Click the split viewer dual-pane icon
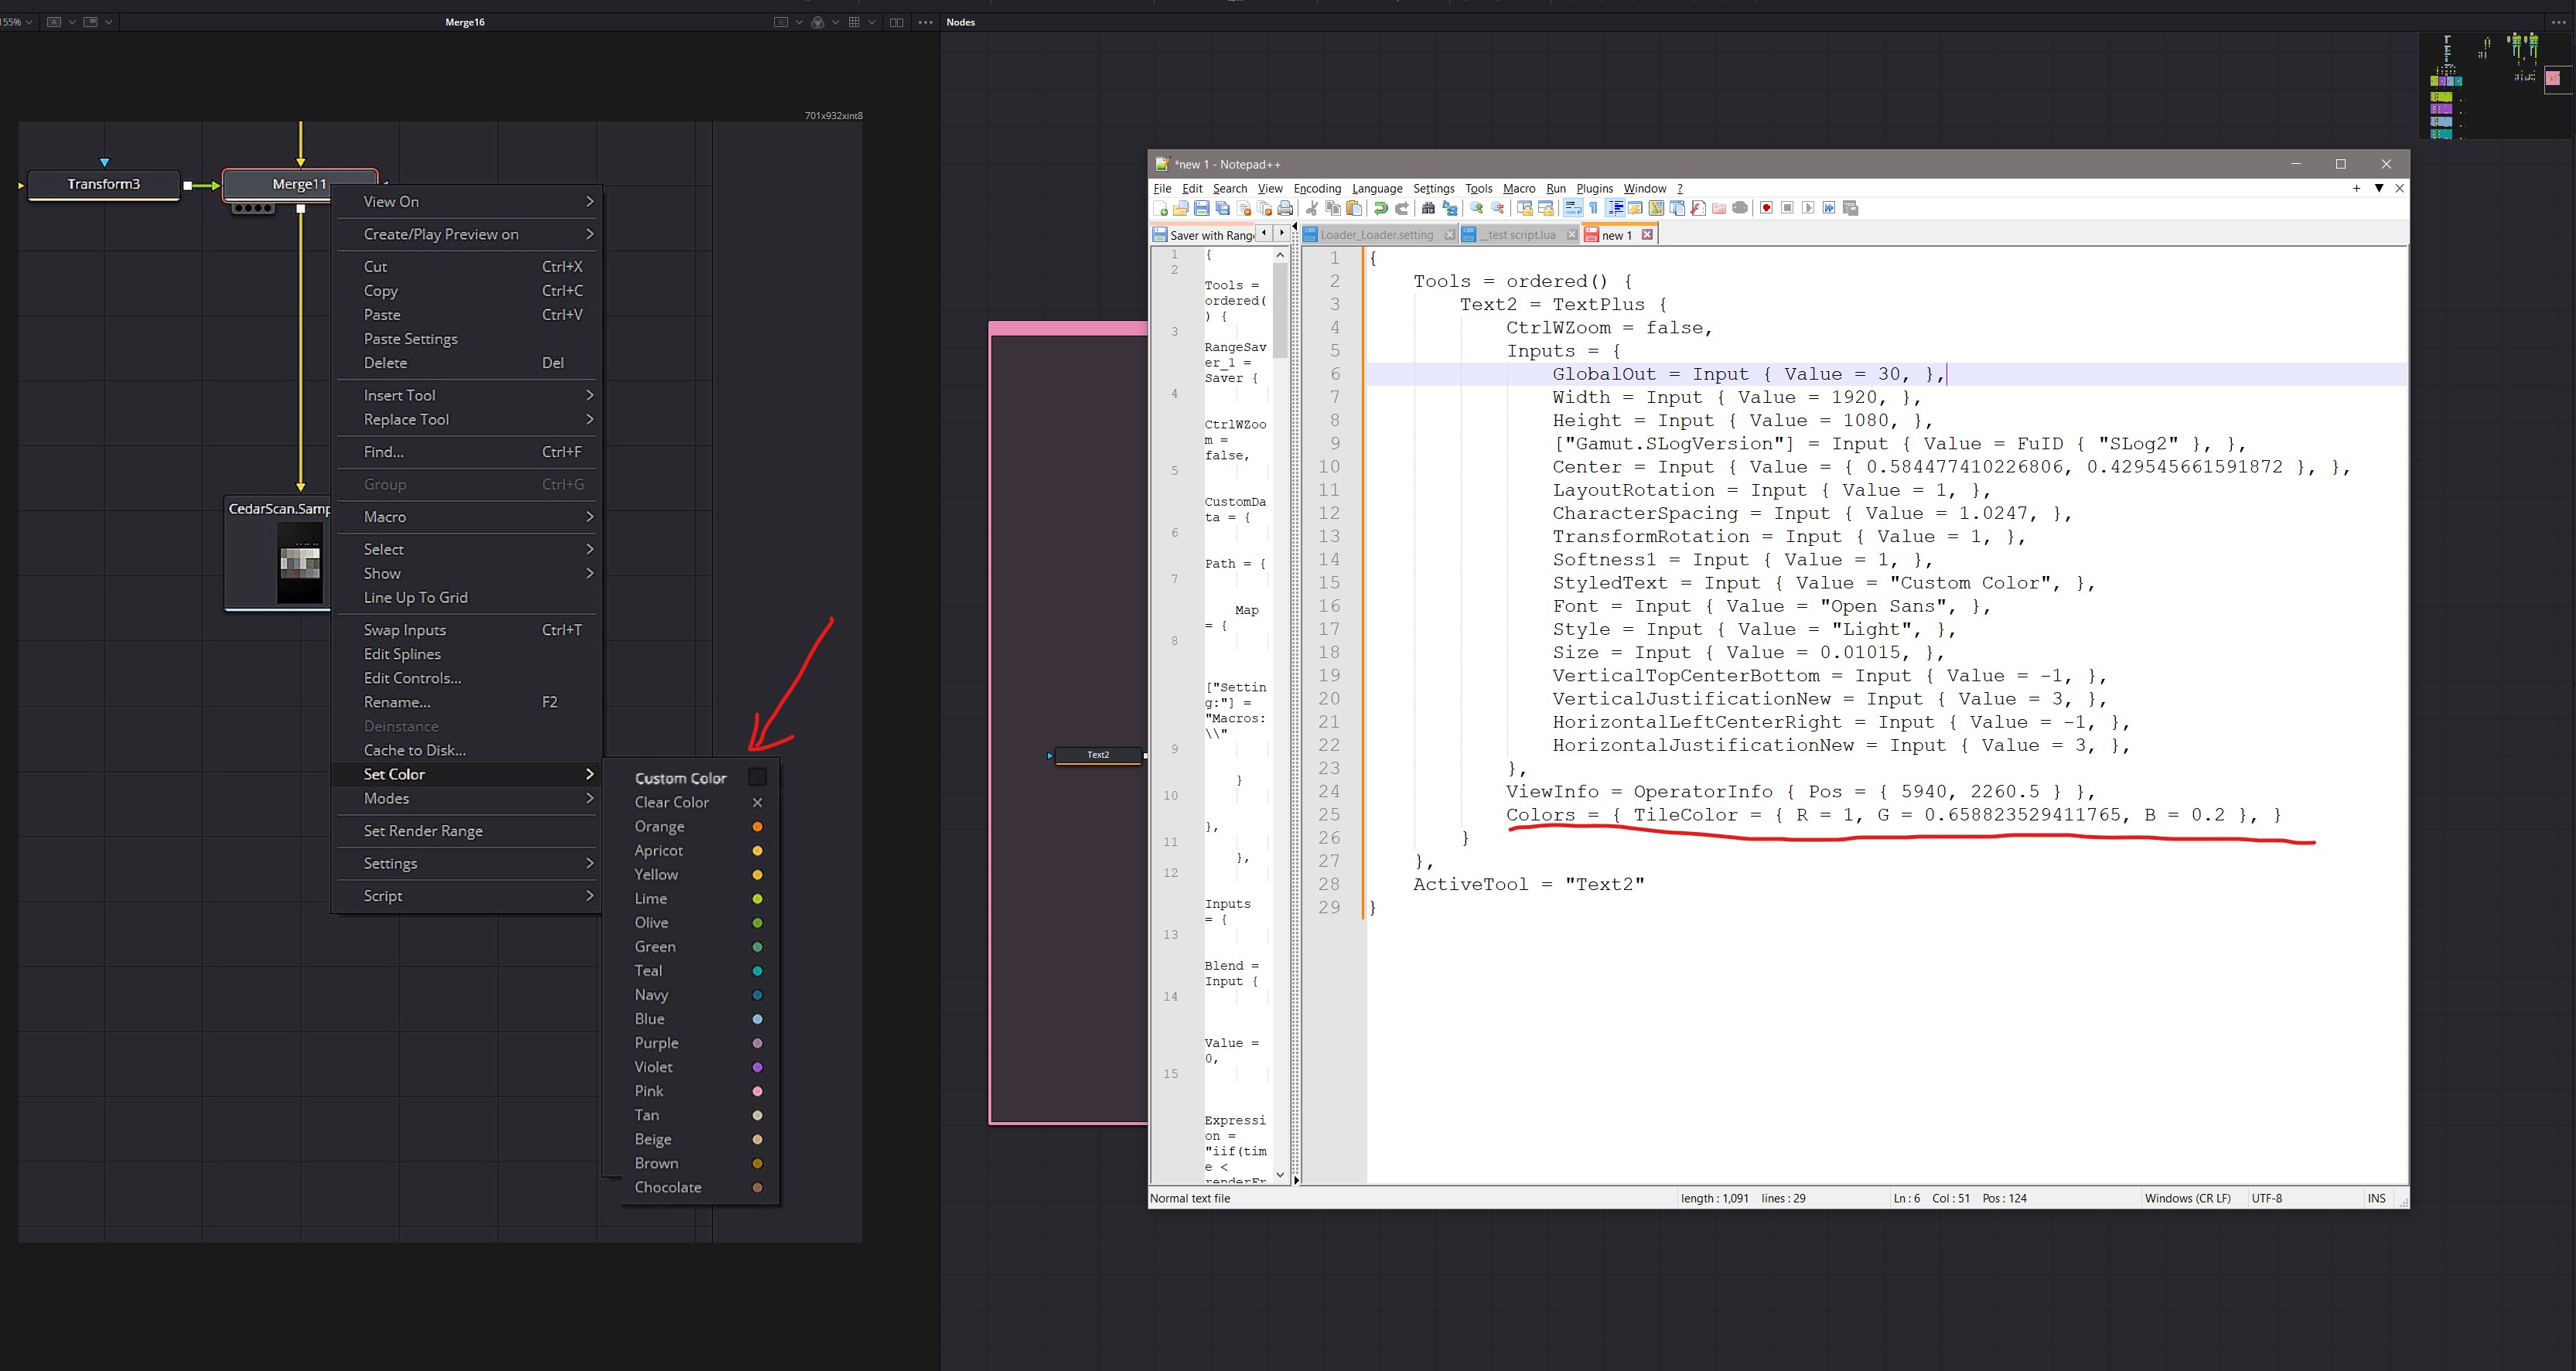Screen dimensions: 2576x1371 [x=896, y=22]
